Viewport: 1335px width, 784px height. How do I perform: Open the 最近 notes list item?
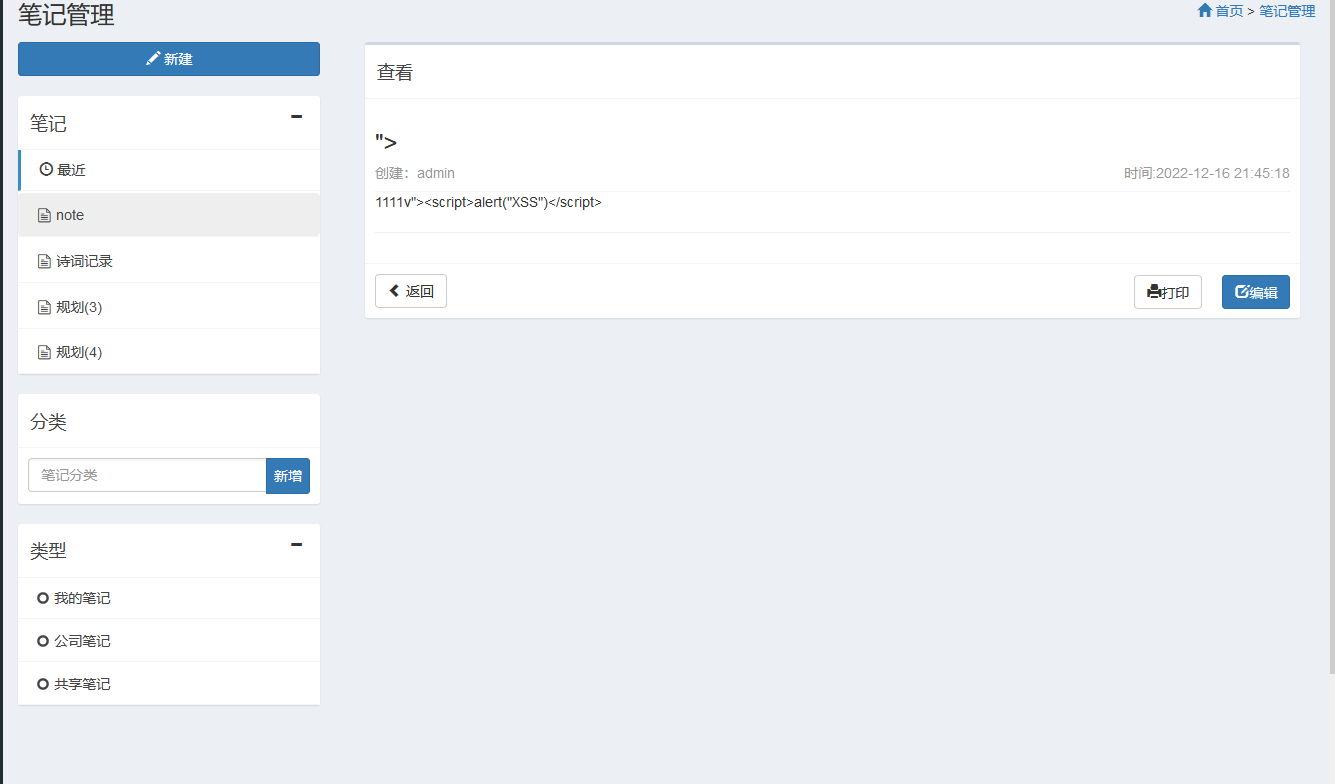[x=169, y=170]
